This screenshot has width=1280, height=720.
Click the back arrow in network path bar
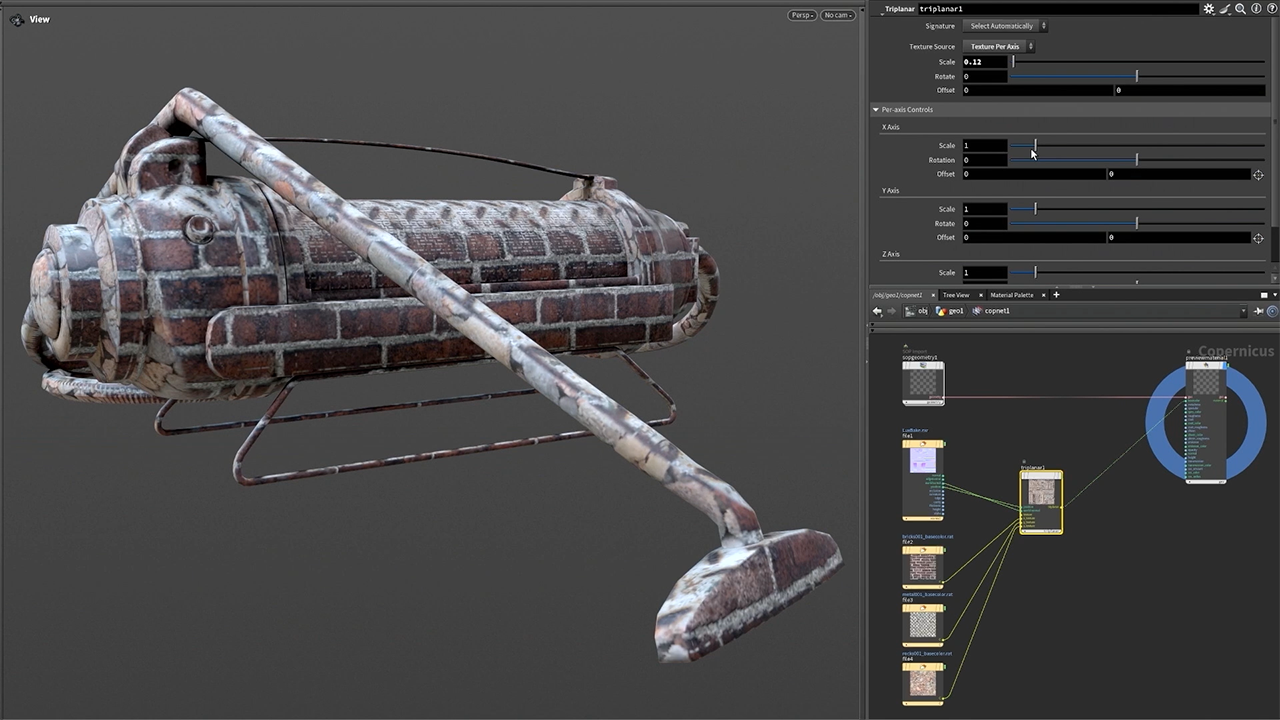878,311
